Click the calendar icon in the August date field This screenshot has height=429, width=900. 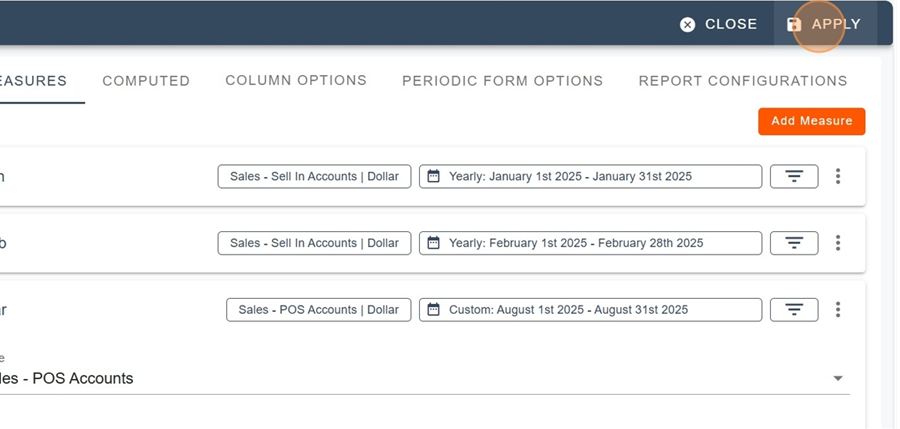[x=433, y=310]
